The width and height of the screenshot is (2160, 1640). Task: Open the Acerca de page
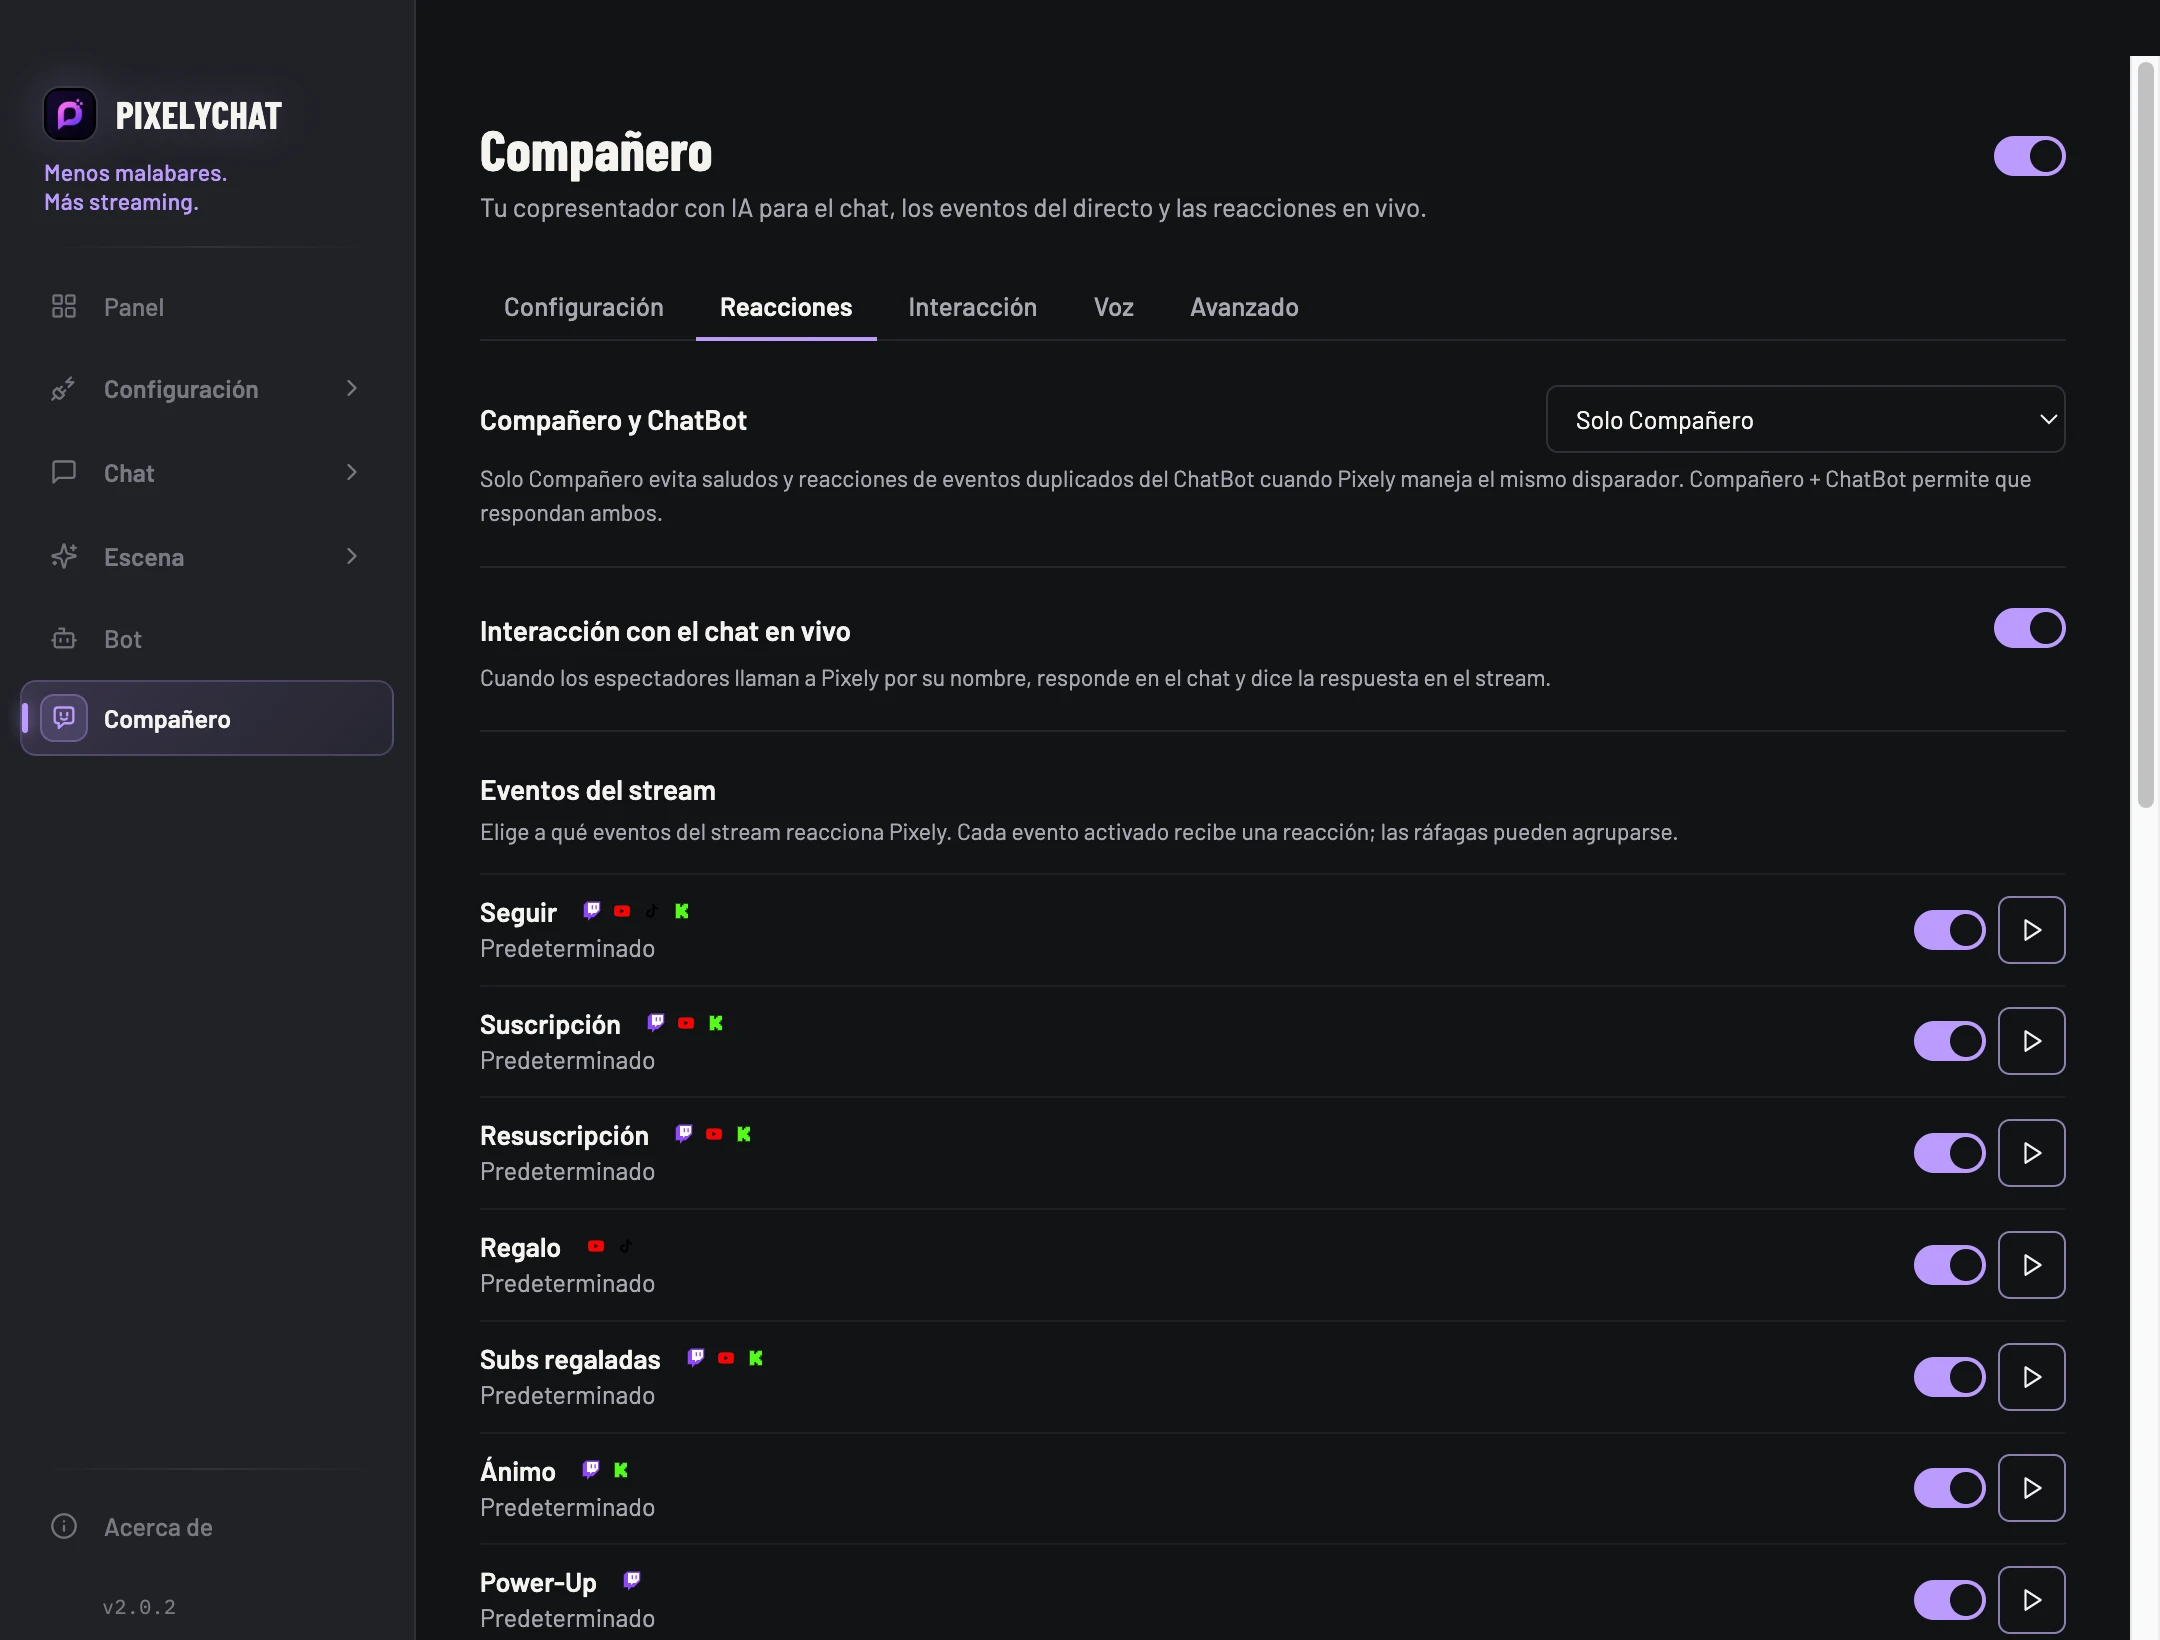(x=207, y=1527)
